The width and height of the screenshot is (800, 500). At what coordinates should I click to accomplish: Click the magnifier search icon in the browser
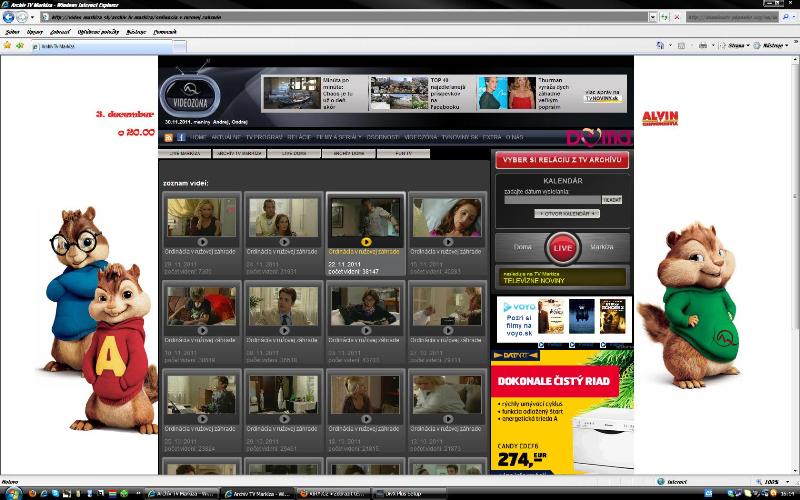coord(786,17)
